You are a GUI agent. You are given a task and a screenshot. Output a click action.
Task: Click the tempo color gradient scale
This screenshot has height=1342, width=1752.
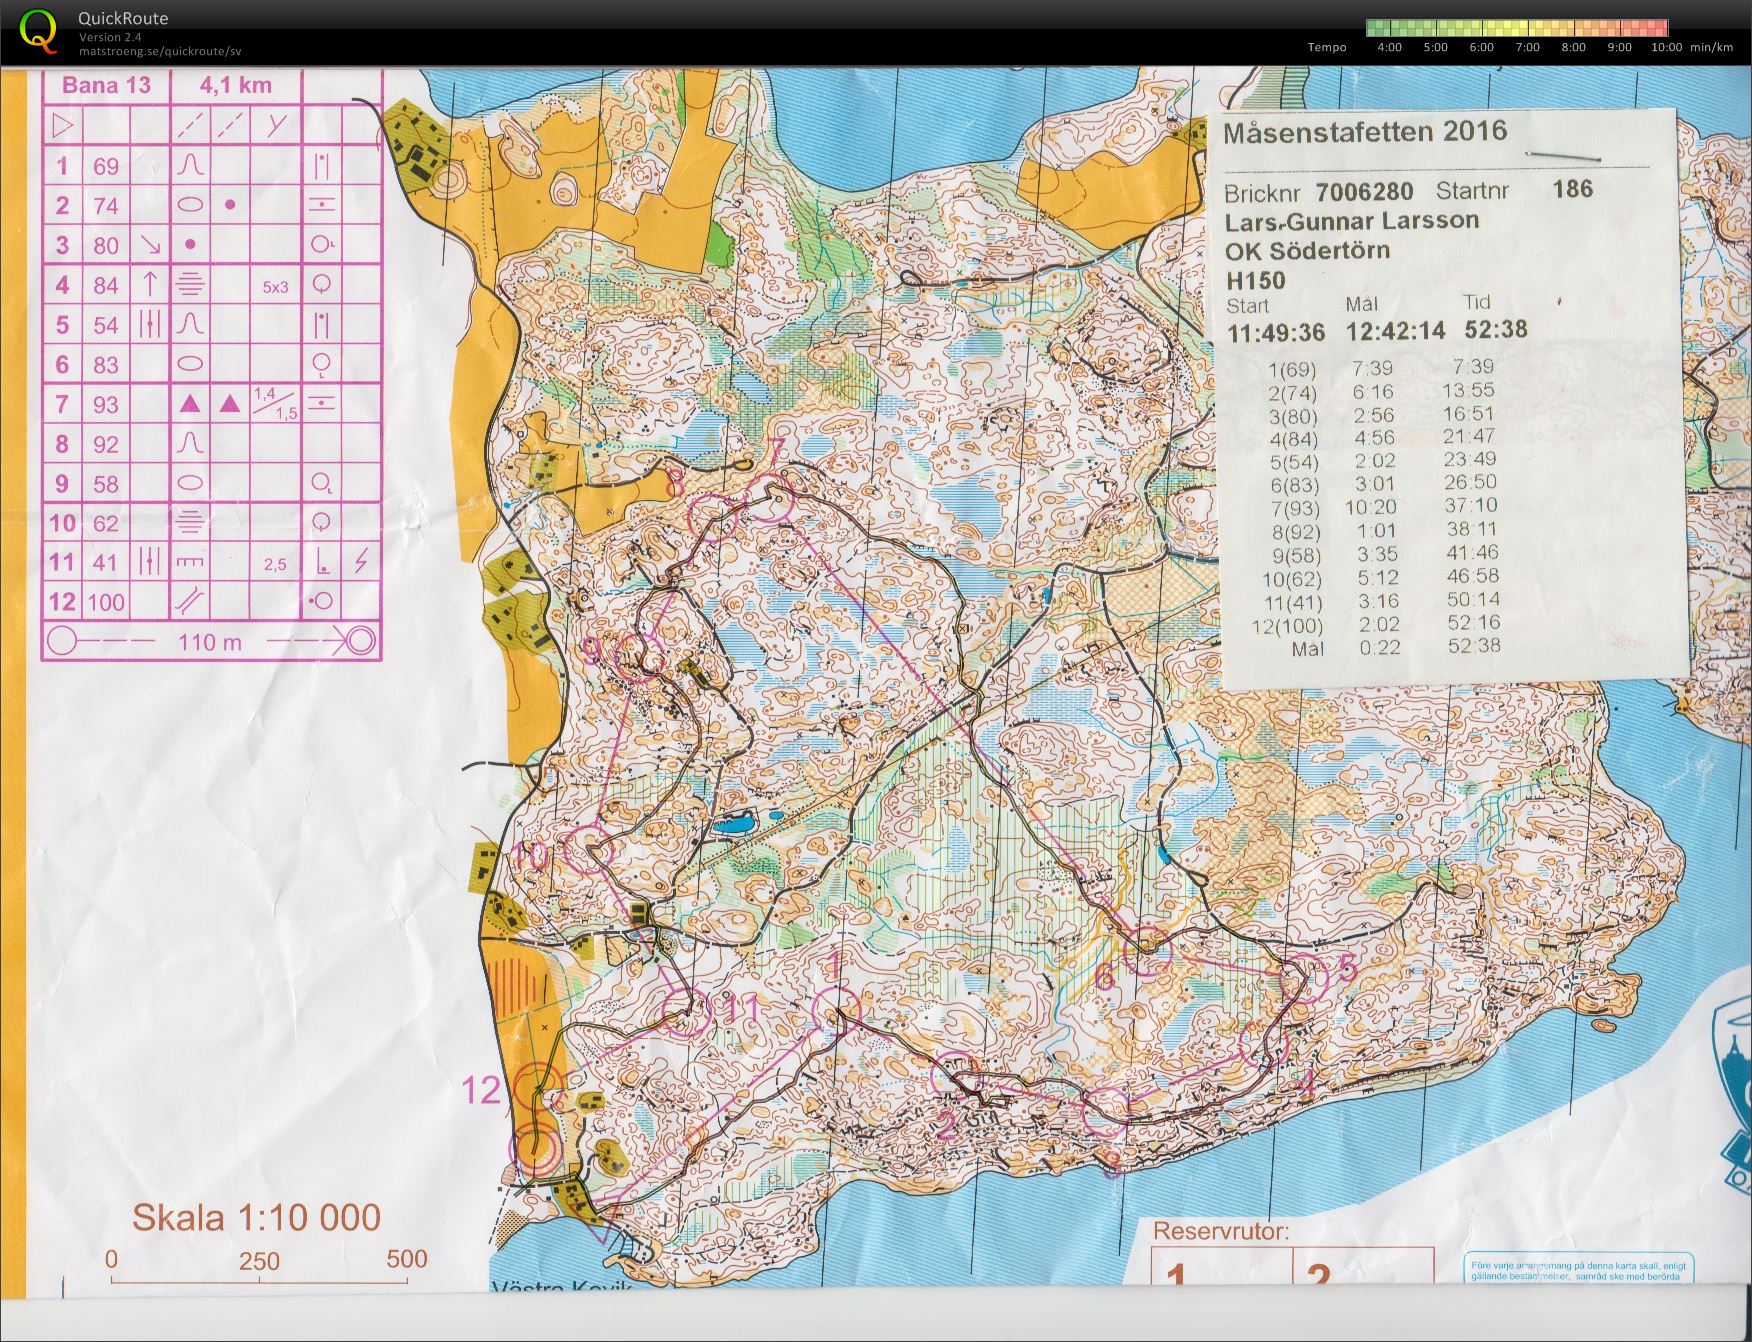tap(1517, 28)
